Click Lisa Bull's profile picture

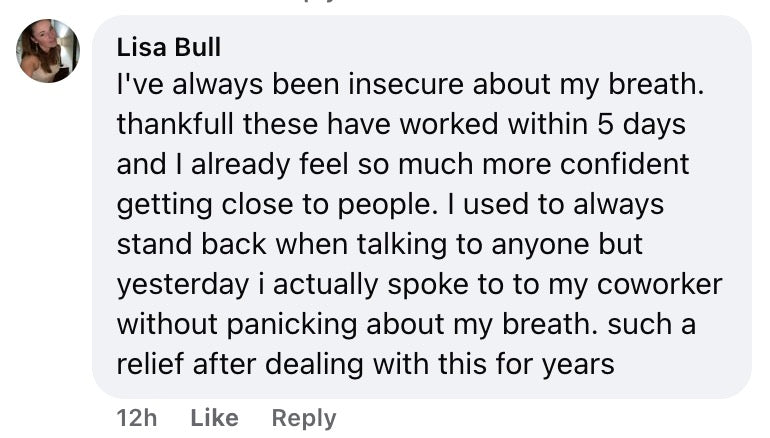click(47, 50)
